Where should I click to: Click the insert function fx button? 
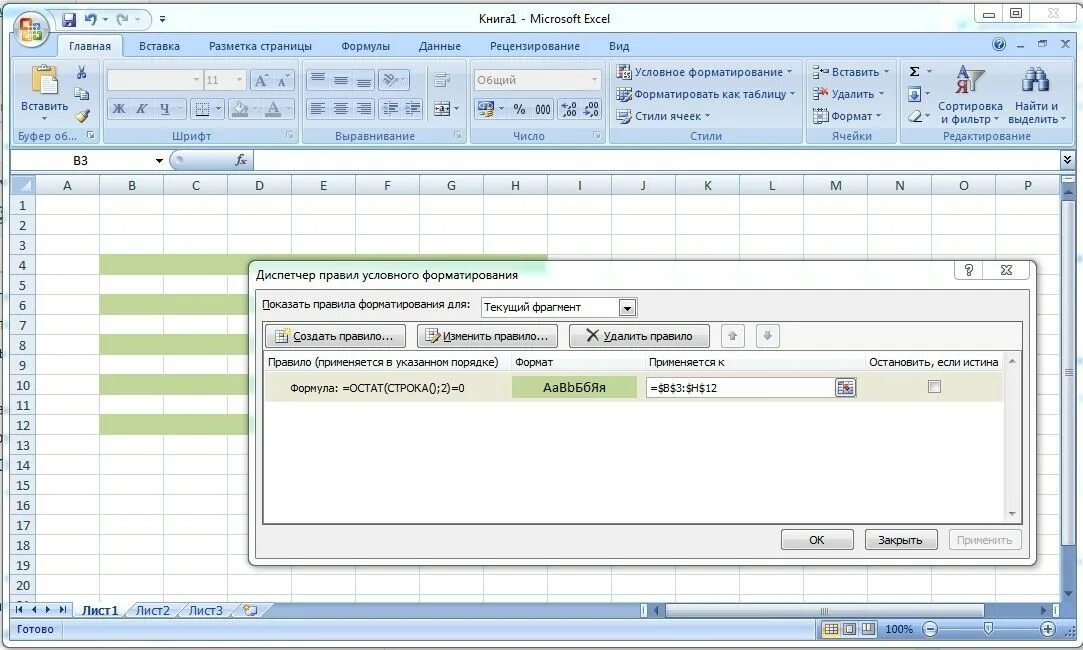click(240, 160)
